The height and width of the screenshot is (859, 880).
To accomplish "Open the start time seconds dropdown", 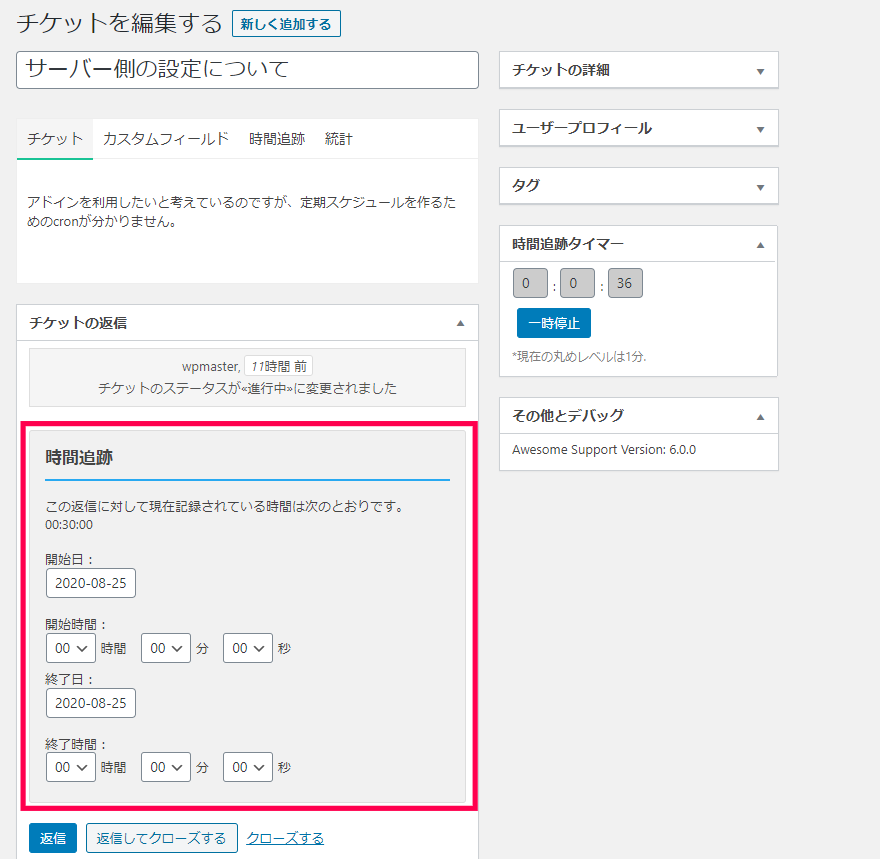I will click(247, 647).
